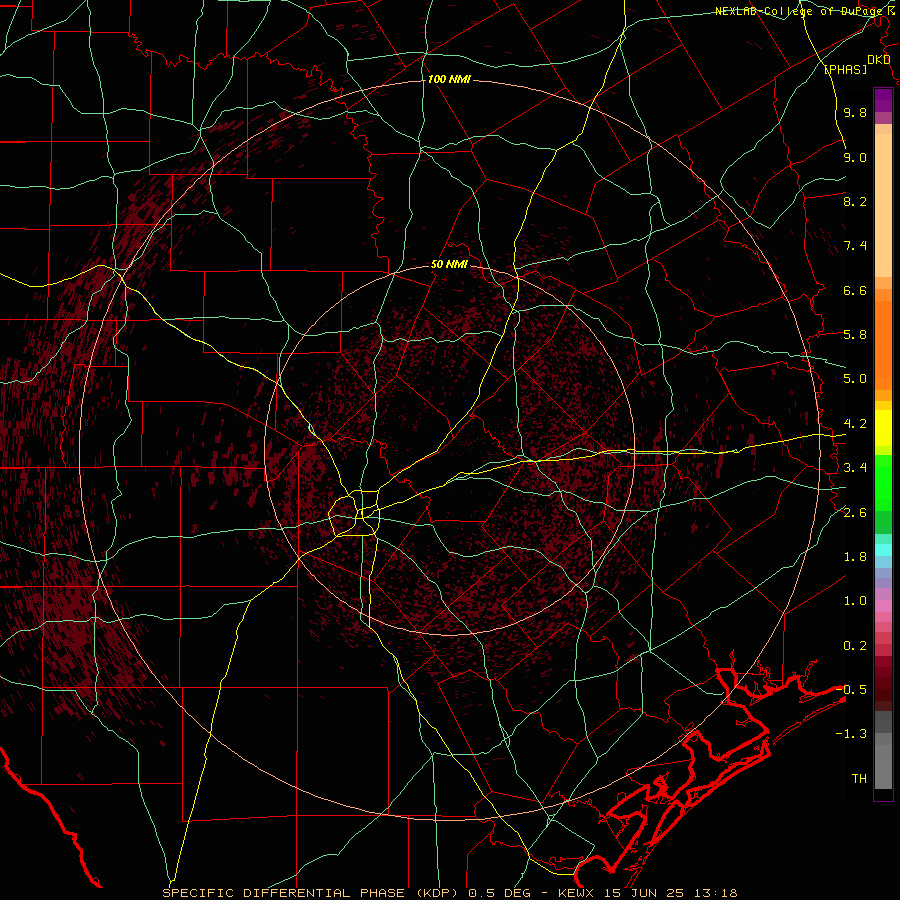The height and width of the screenshot is (900, 900).
Task: Select the 5.8 legend value
Action: click(x=855, y=335)
